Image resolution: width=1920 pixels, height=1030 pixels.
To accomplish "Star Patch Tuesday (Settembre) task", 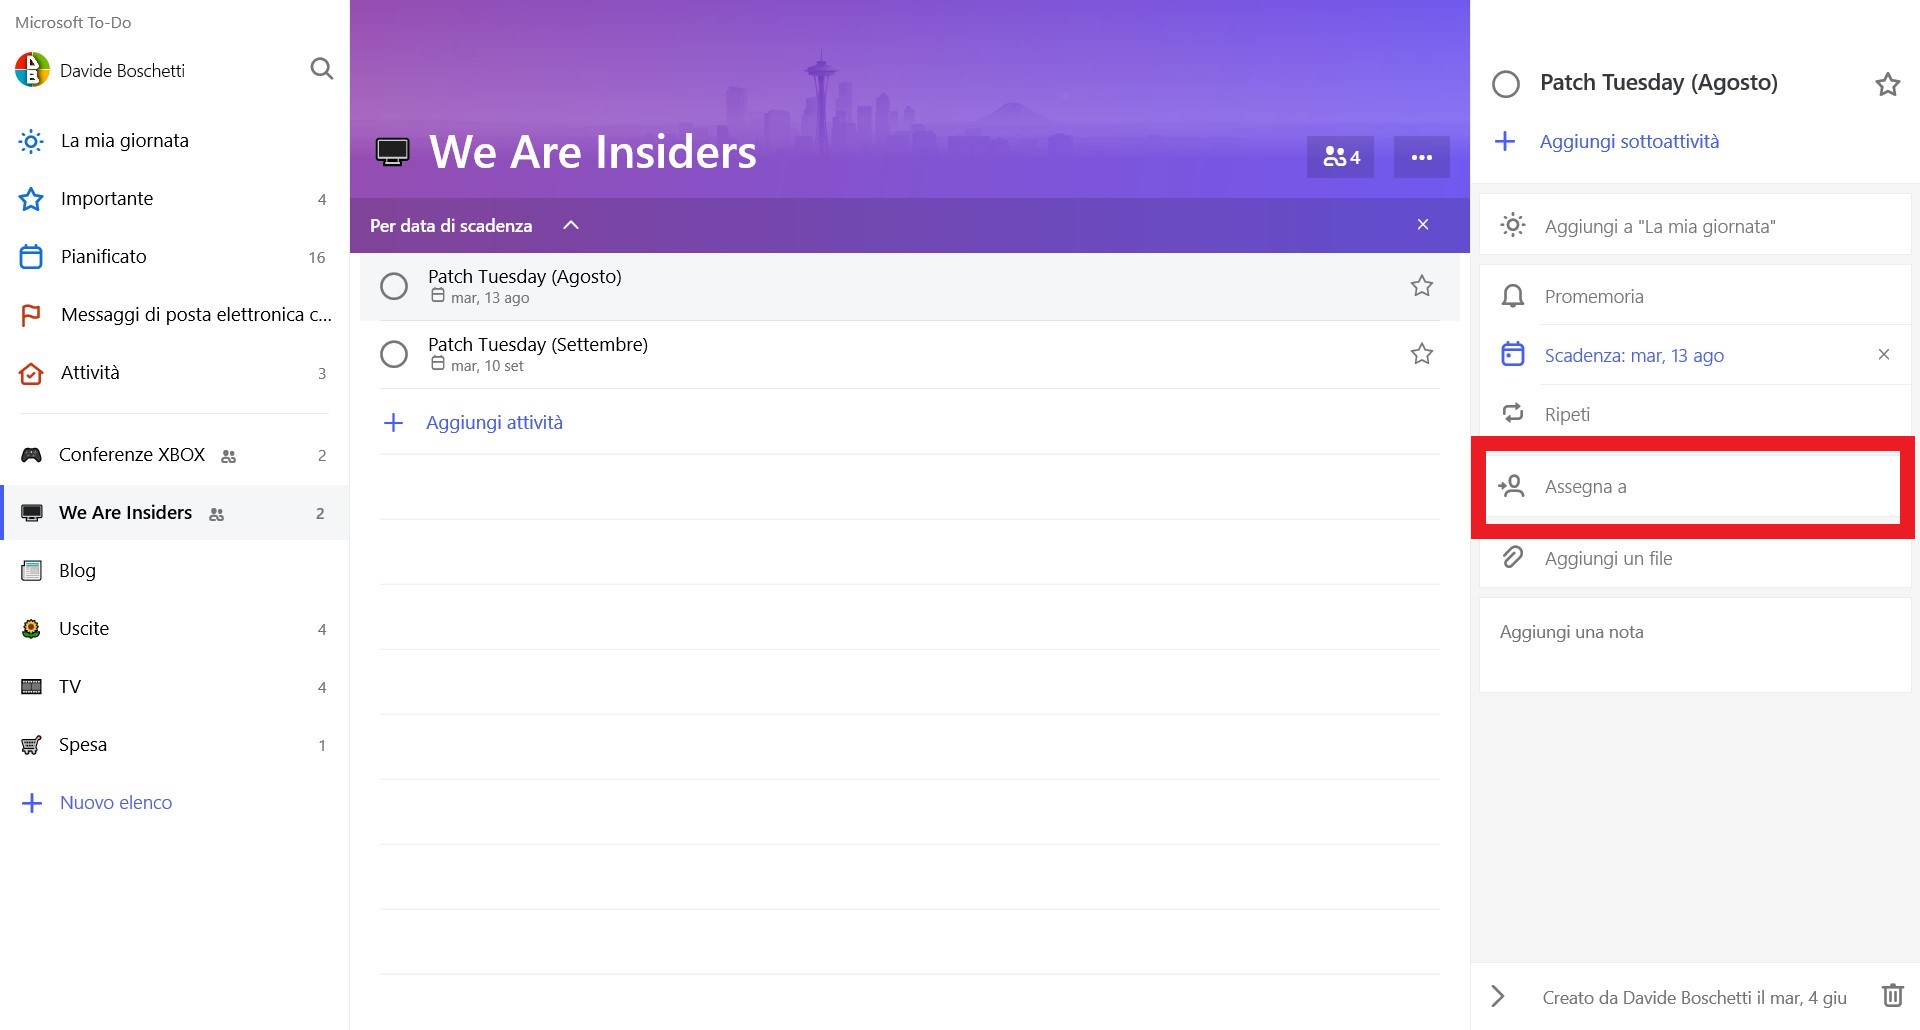I will pyautogui.click(x=1421, y=354).
